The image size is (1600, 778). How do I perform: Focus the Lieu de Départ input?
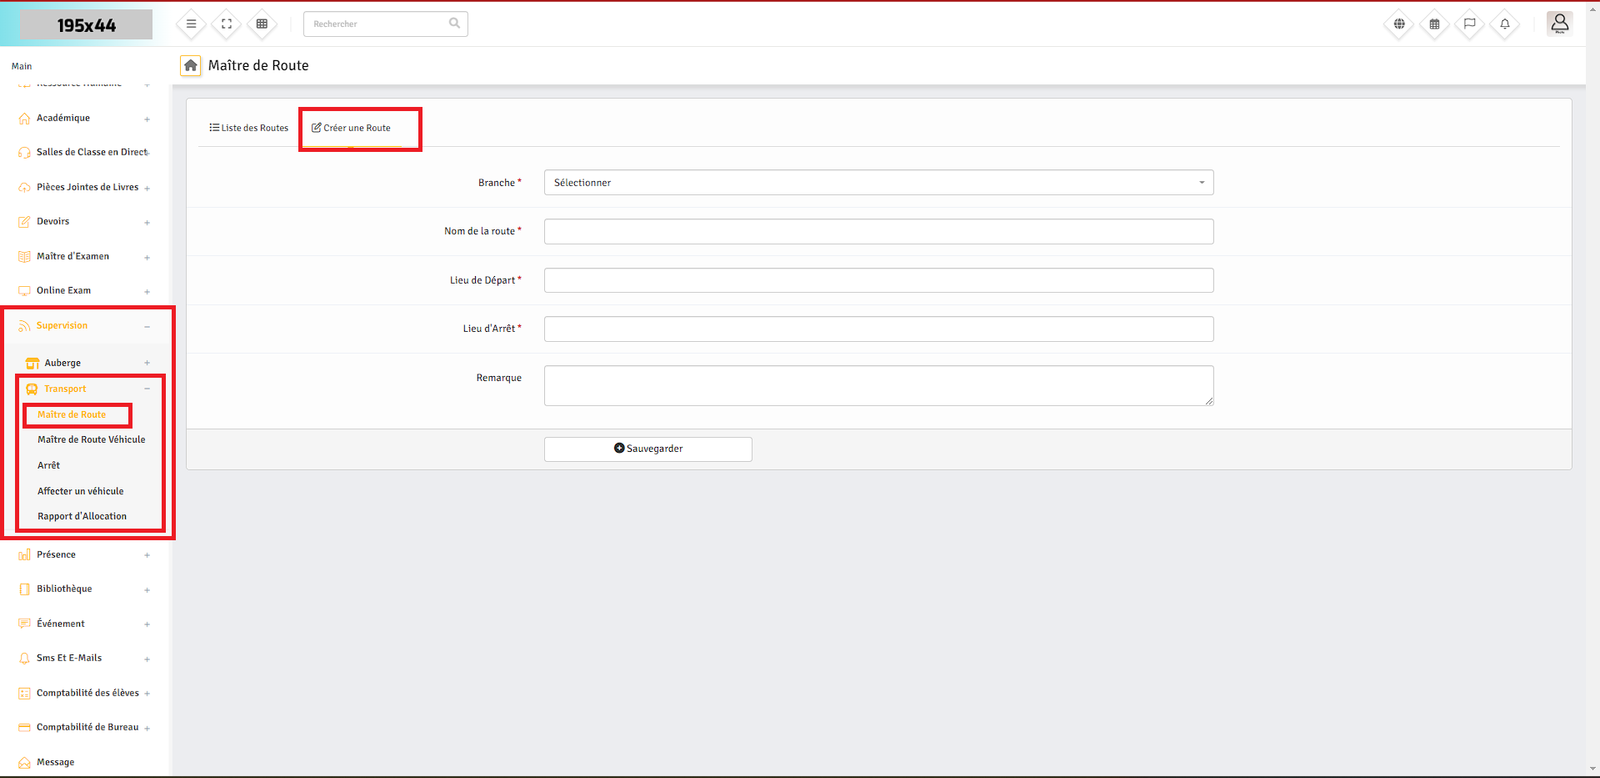878,281
